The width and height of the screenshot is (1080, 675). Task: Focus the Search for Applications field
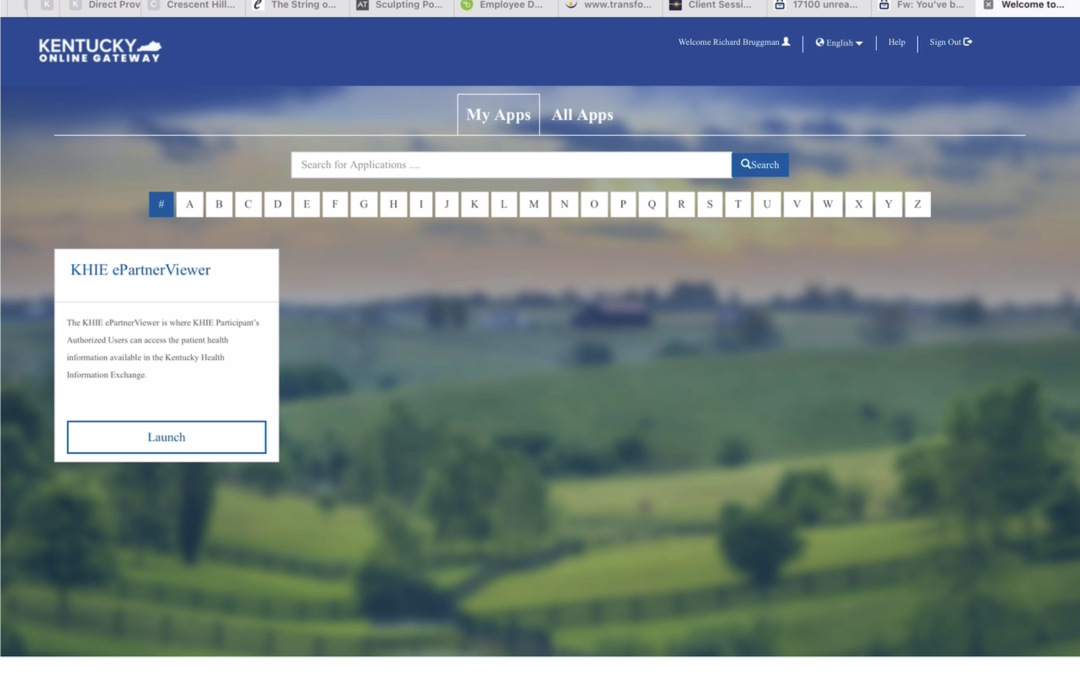511,165
